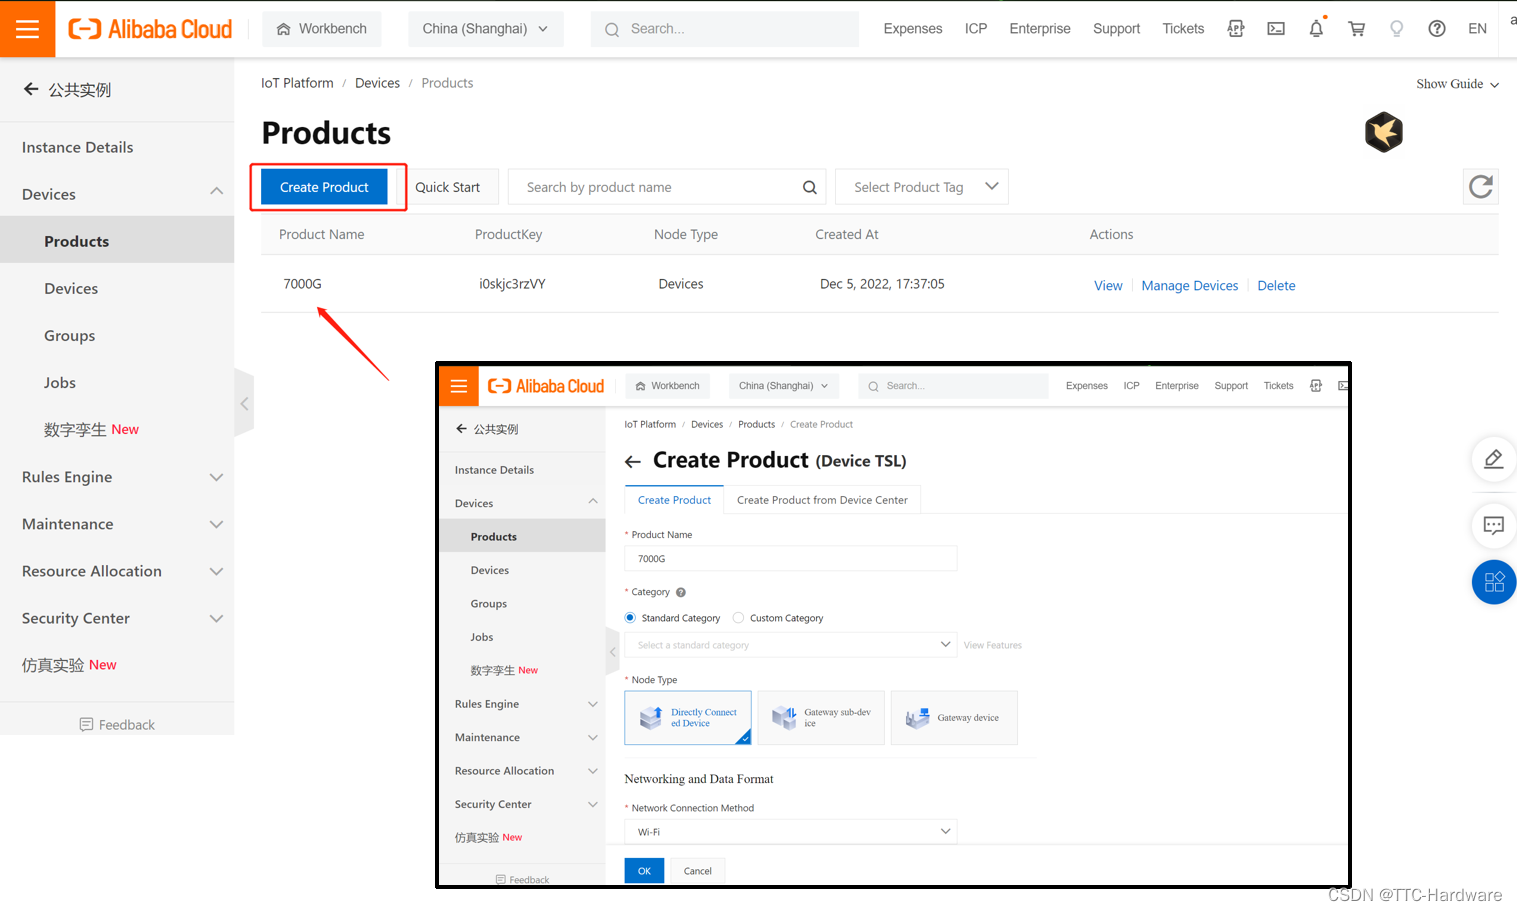The width and height of the screenshot is (1517, 911).
Task: Open Enterprise menu in main header
Action: point(1040,29)
